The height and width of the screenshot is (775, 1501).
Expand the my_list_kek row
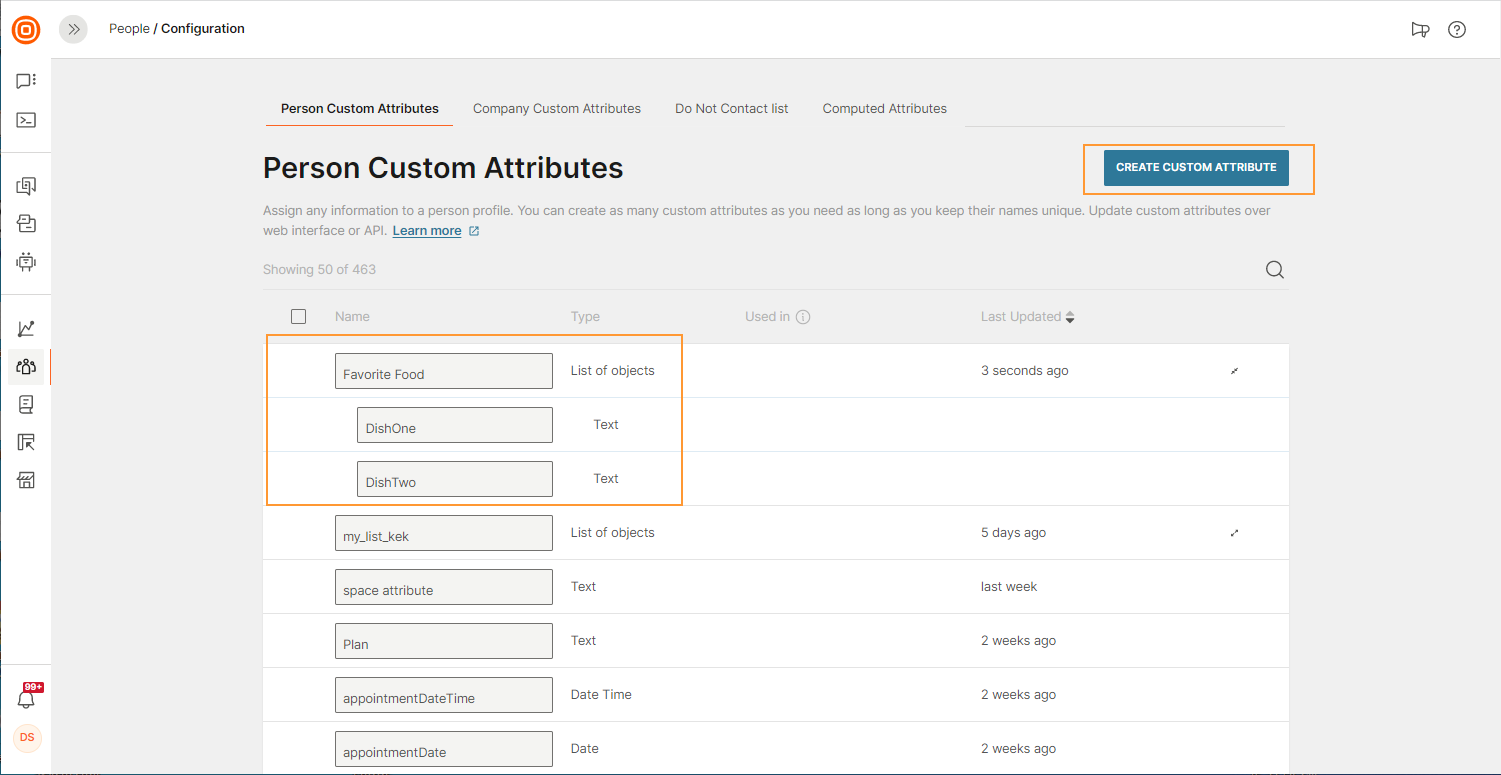coord(1234,533)
